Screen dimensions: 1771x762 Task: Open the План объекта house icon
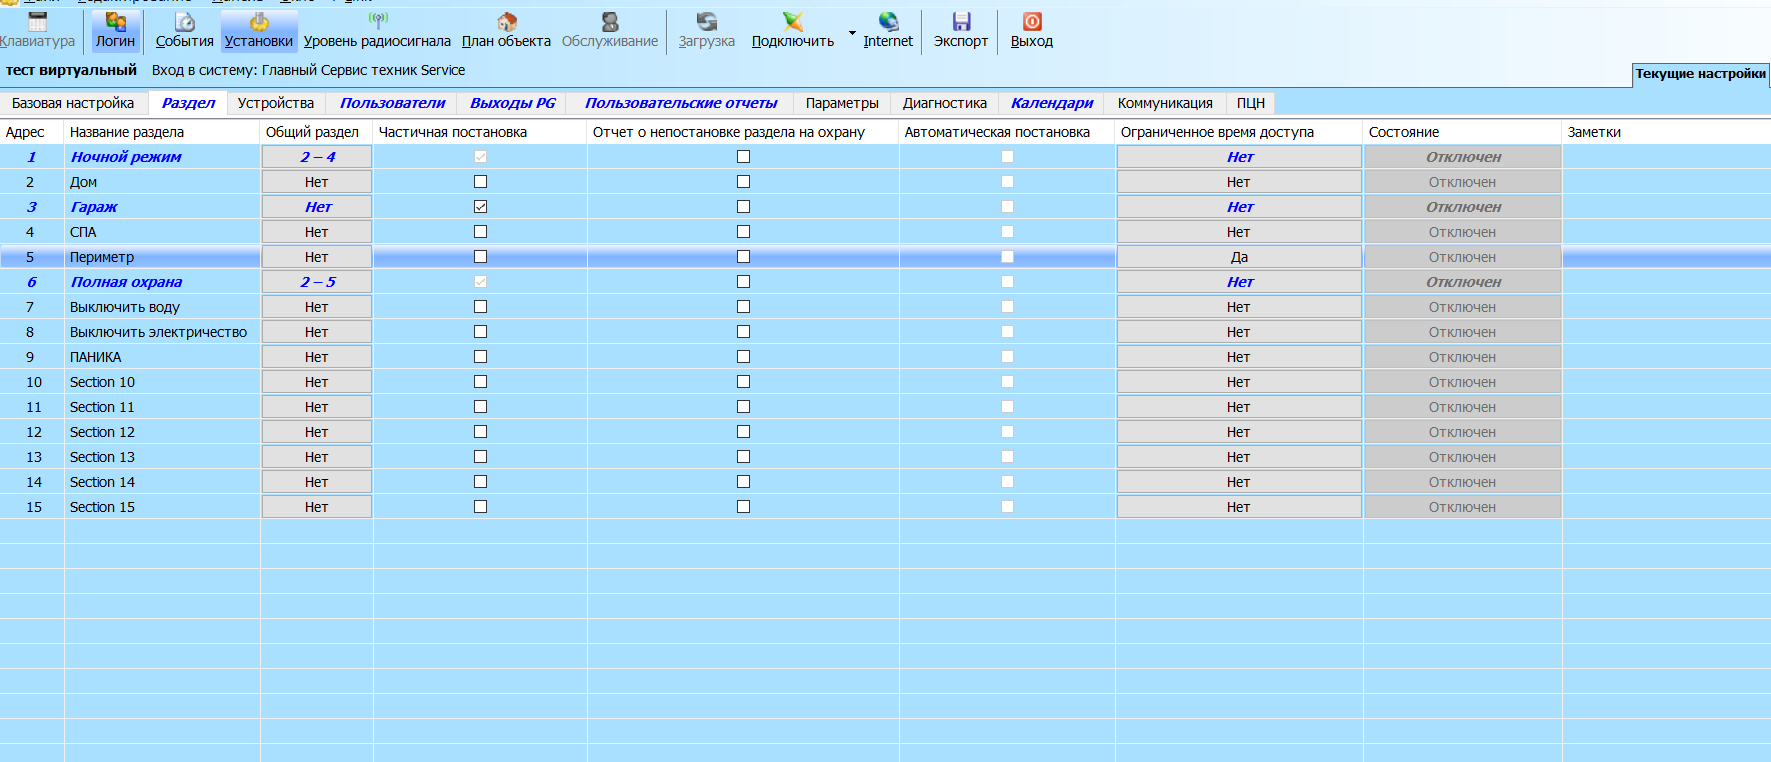coord(507,22)
